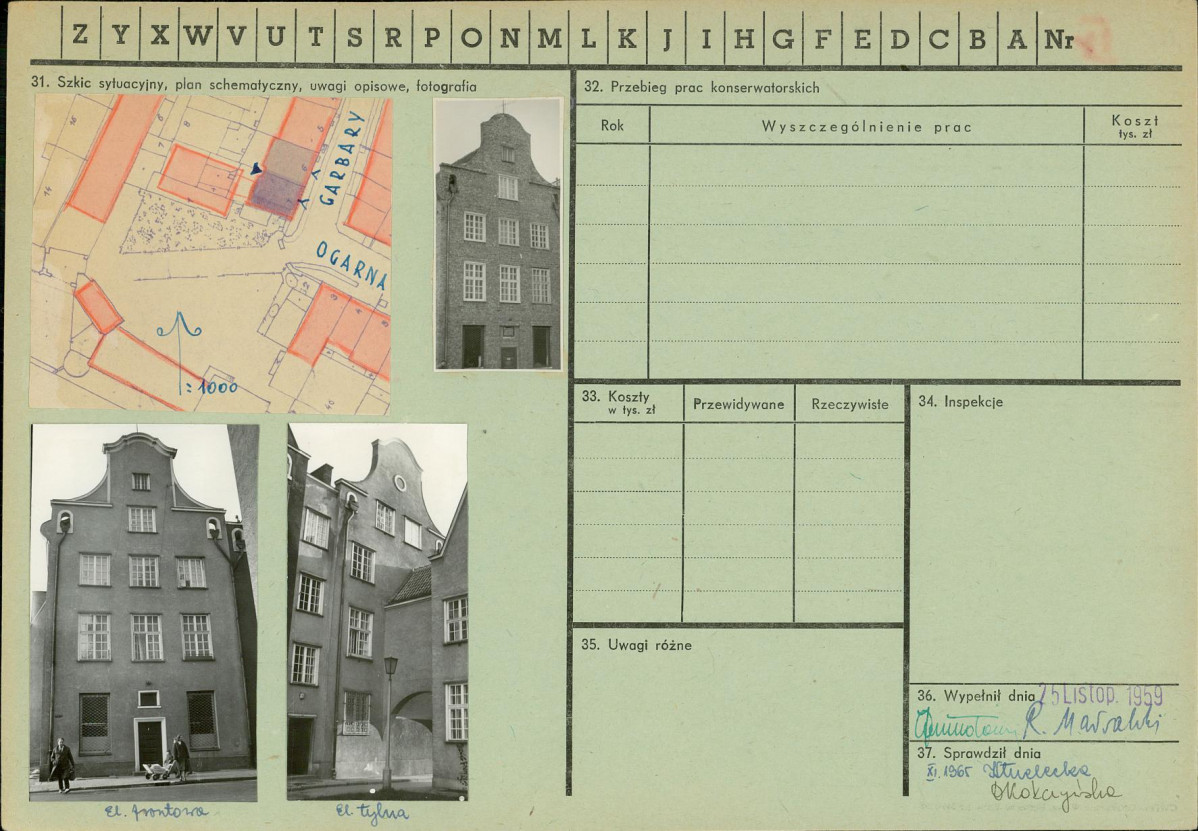Open the rear elevation photo with street lamp
Screen dimensions: 1198x831
point(377,612)
